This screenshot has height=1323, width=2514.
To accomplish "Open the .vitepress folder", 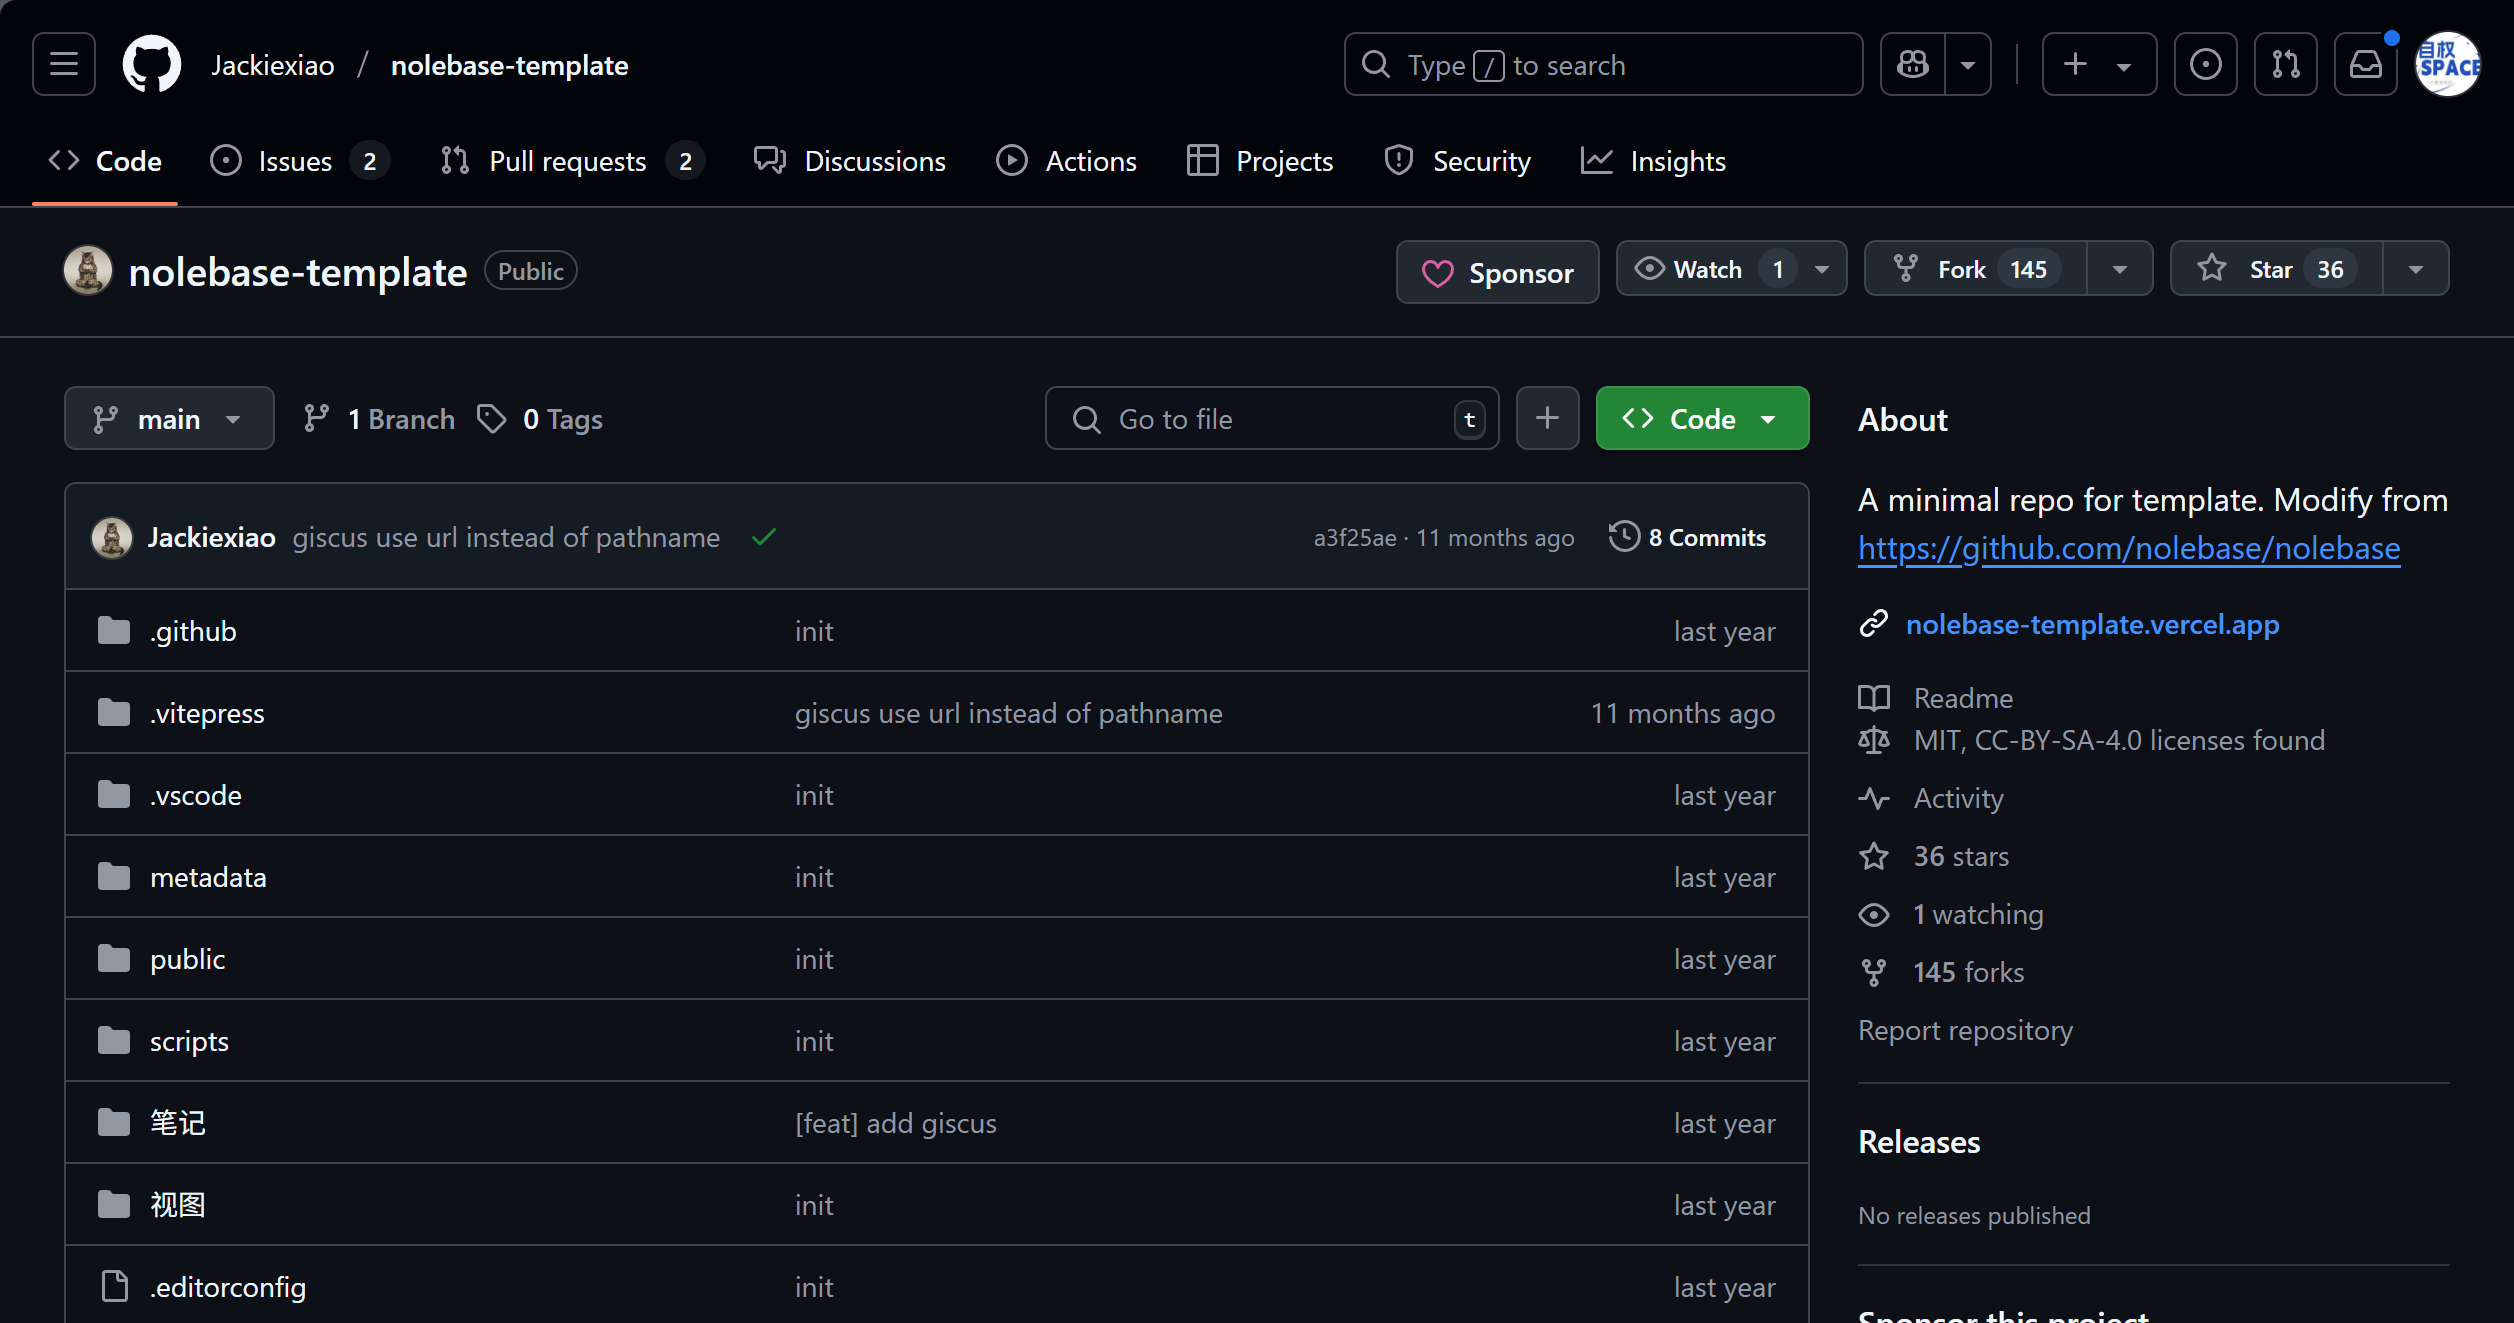I will 207,713.
